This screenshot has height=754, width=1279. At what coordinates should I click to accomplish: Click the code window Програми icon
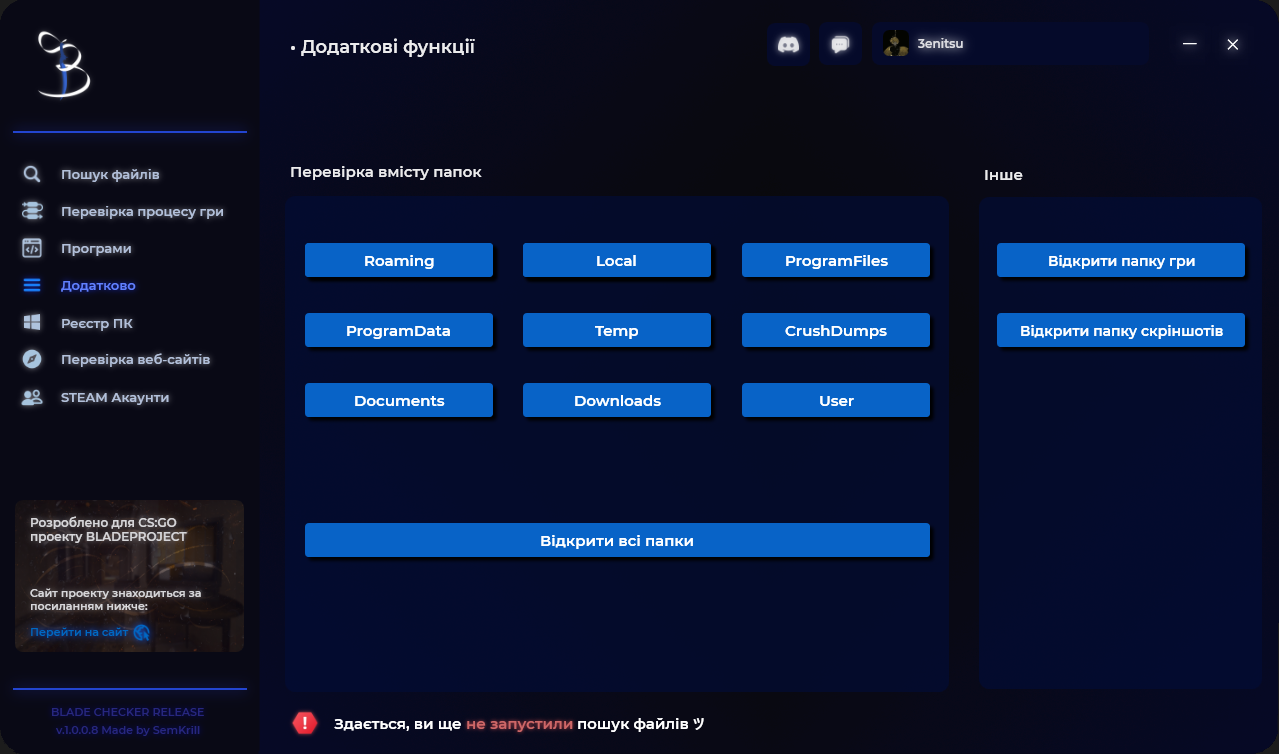click(32, 248)
